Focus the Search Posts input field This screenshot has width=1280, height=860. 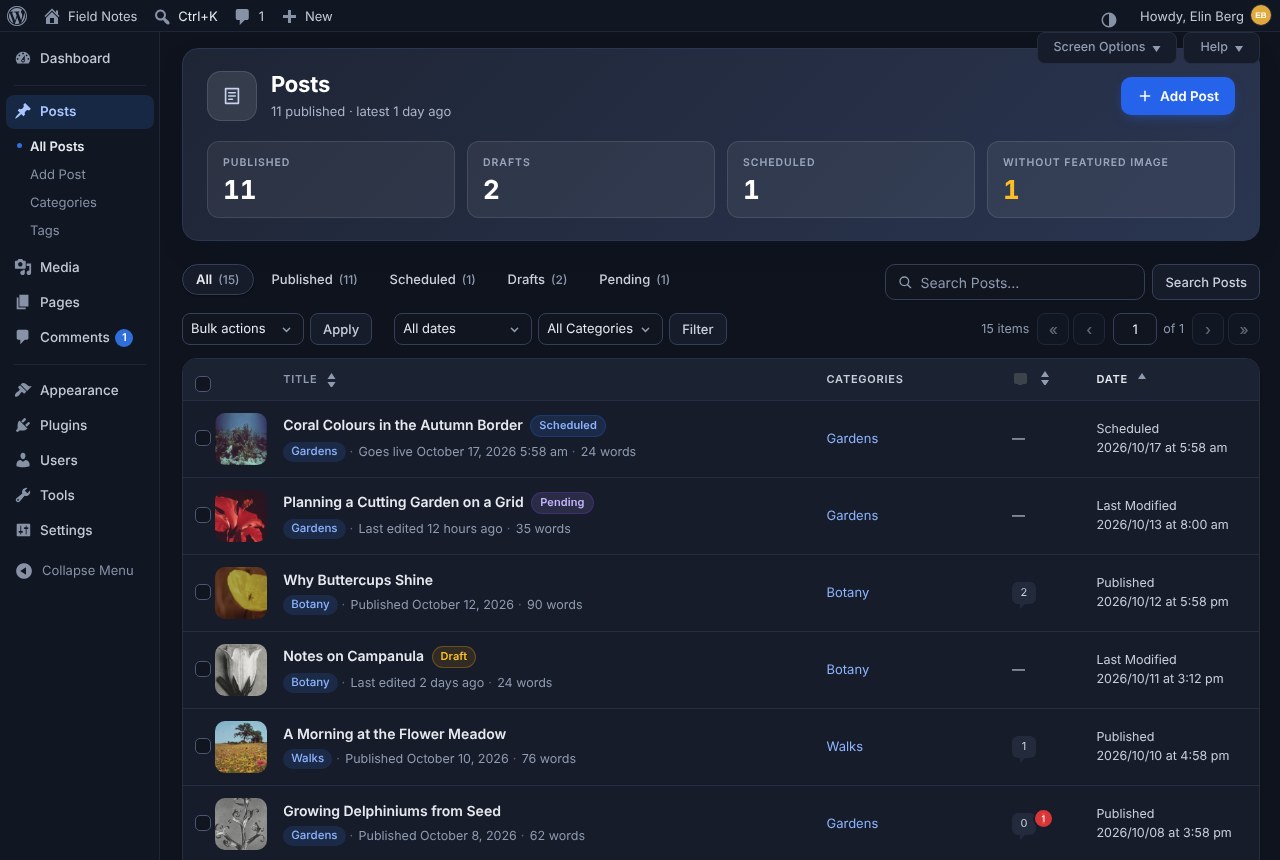point(1015,282)
